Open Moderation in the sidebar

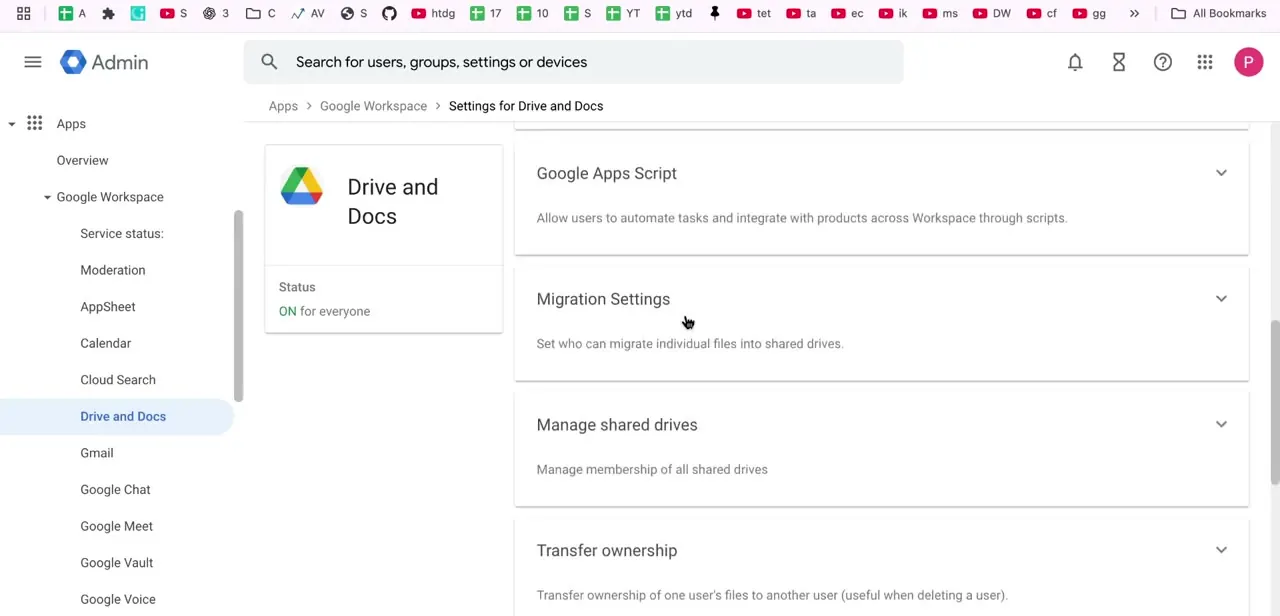pos(113,270)
